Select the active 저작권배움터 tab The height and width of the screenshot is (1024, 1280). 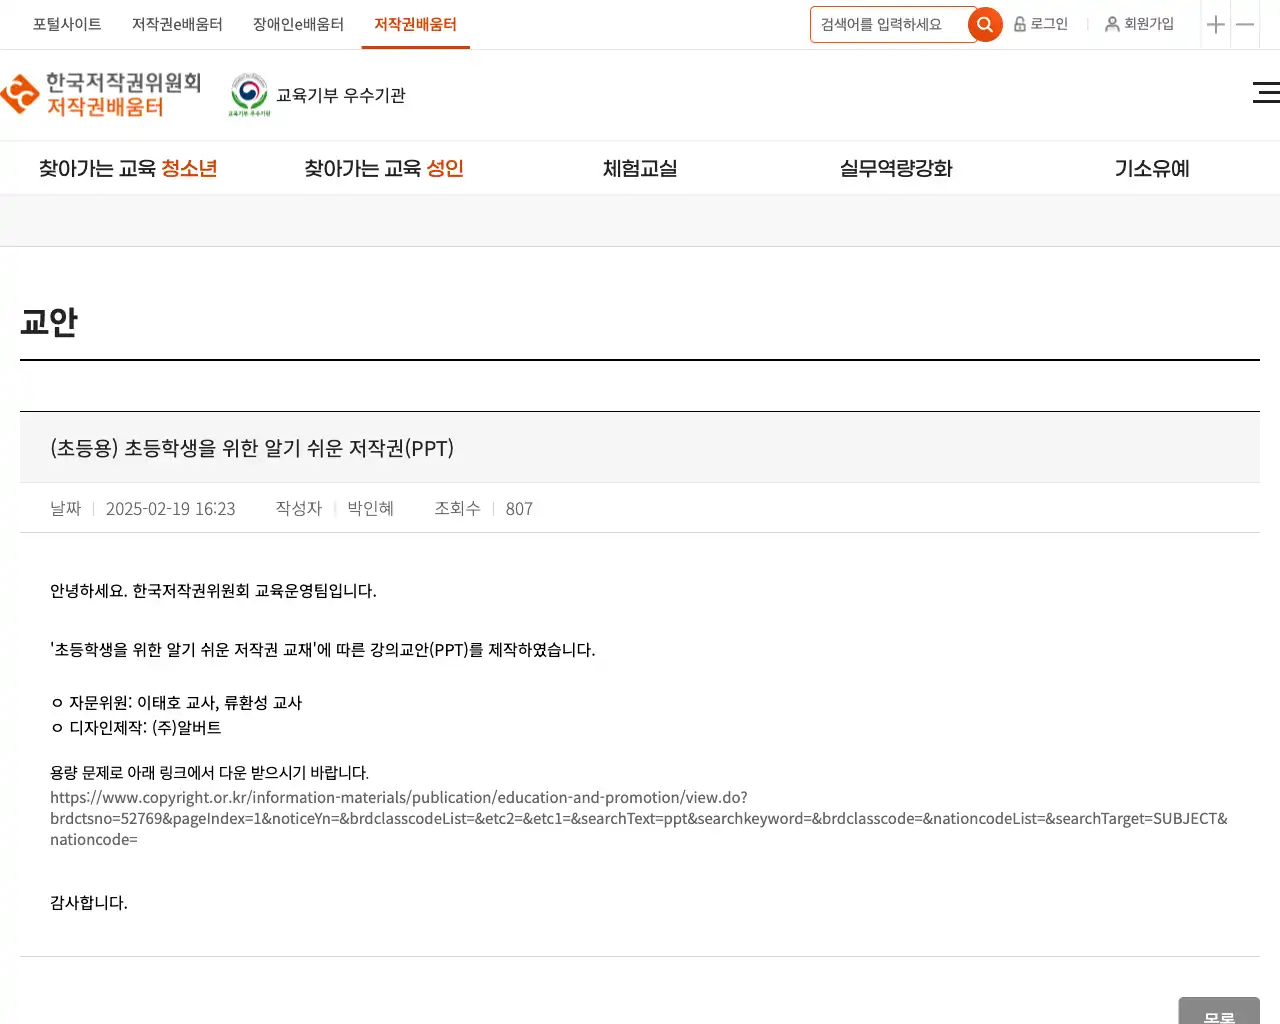[415, 24]
